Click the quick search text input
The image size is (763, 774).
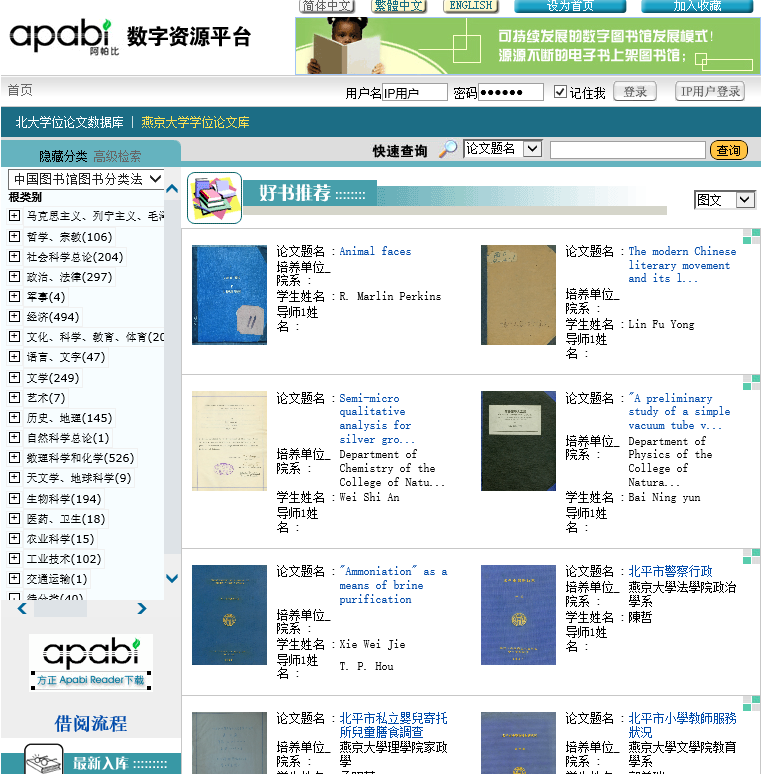627,150
